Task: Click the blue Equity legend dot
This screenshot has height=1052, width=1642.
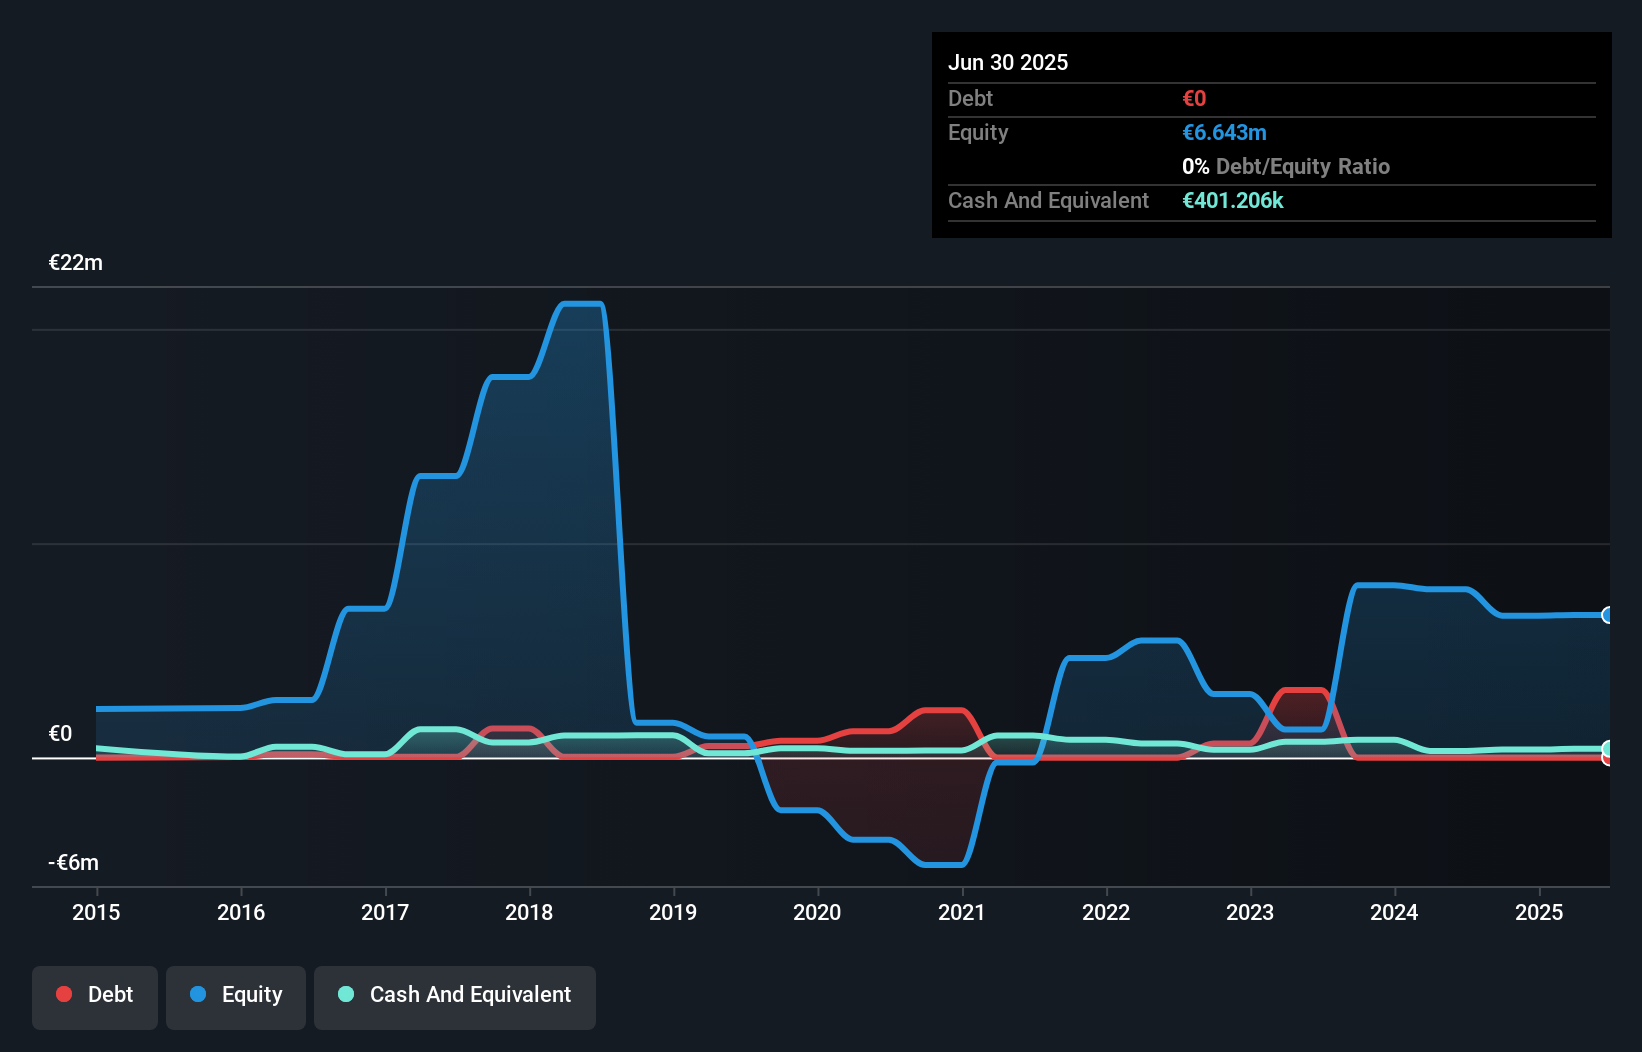Action: [197, 994]
